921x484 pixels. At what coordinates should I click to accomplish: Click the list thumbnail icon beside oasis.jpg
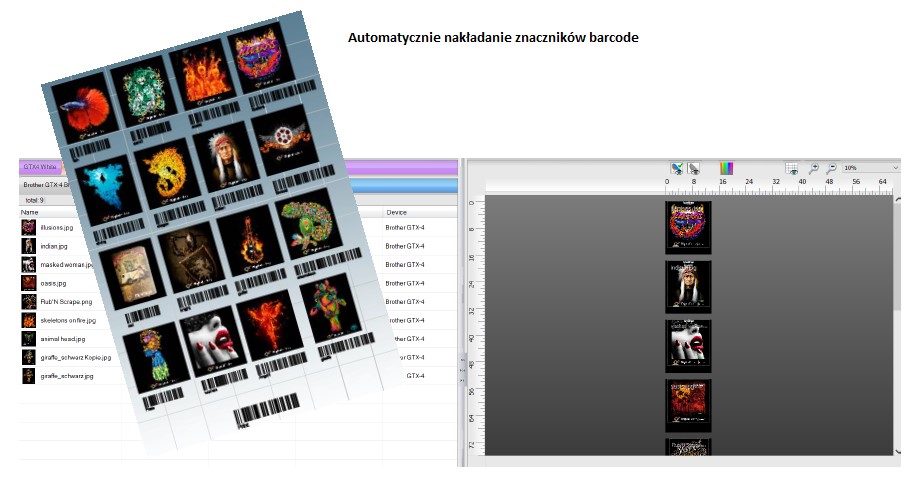[28, 283]
